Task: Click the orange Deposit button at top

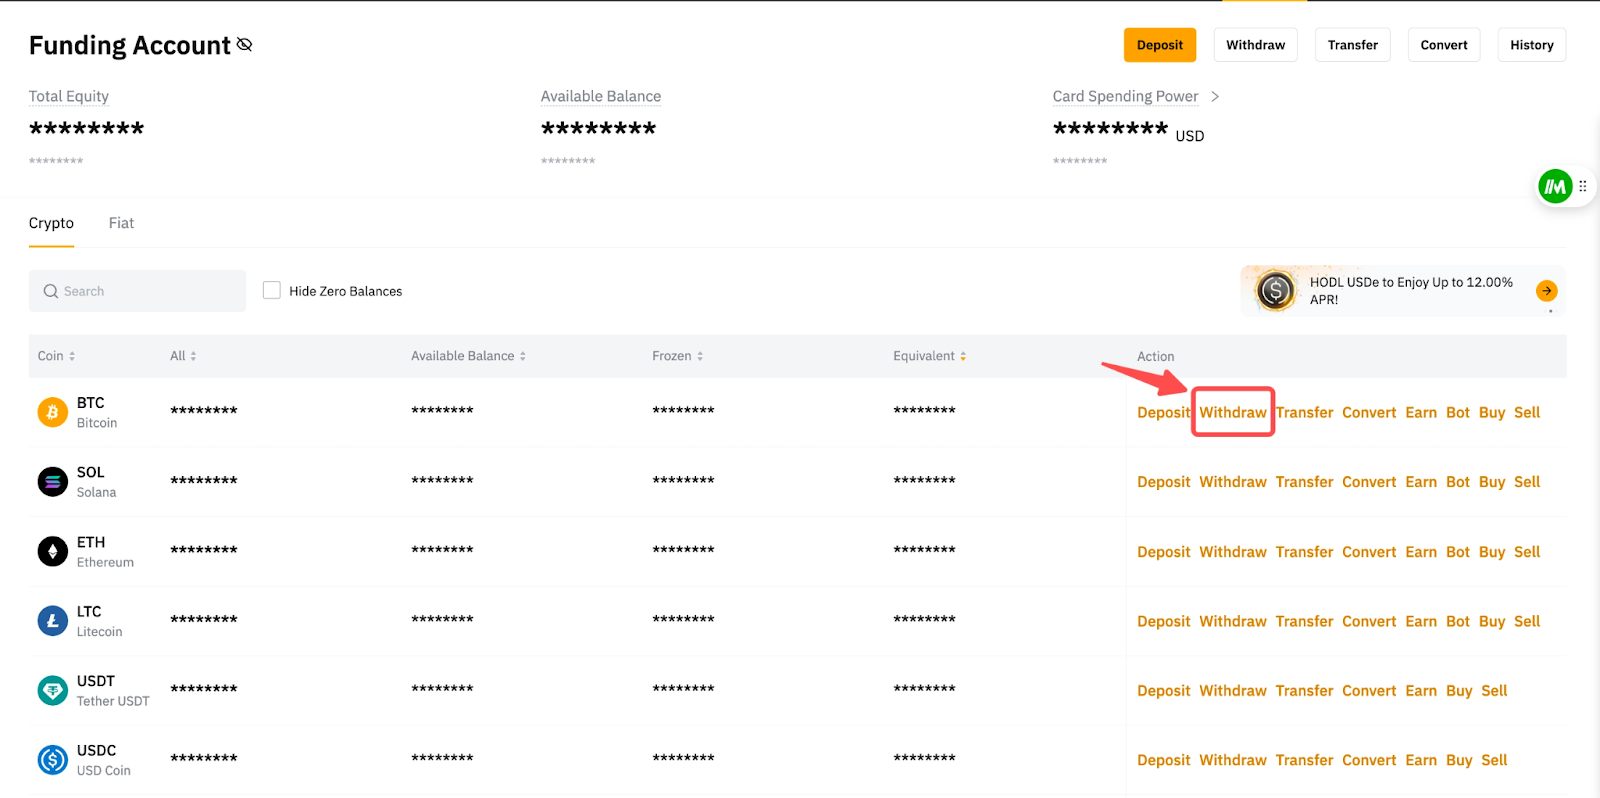Action: 1159,45
